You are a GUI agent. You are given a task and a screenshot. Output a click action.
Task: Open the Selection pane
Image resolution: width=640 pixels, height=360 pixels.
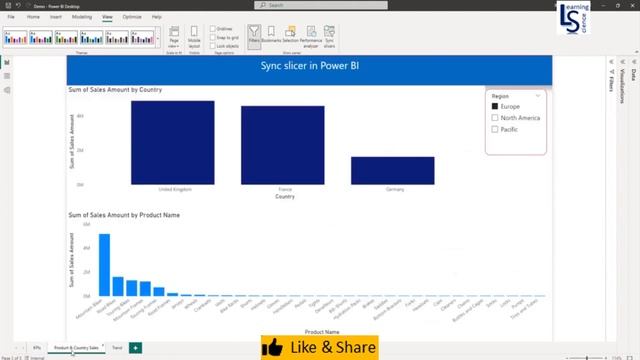tap(291, 34)
